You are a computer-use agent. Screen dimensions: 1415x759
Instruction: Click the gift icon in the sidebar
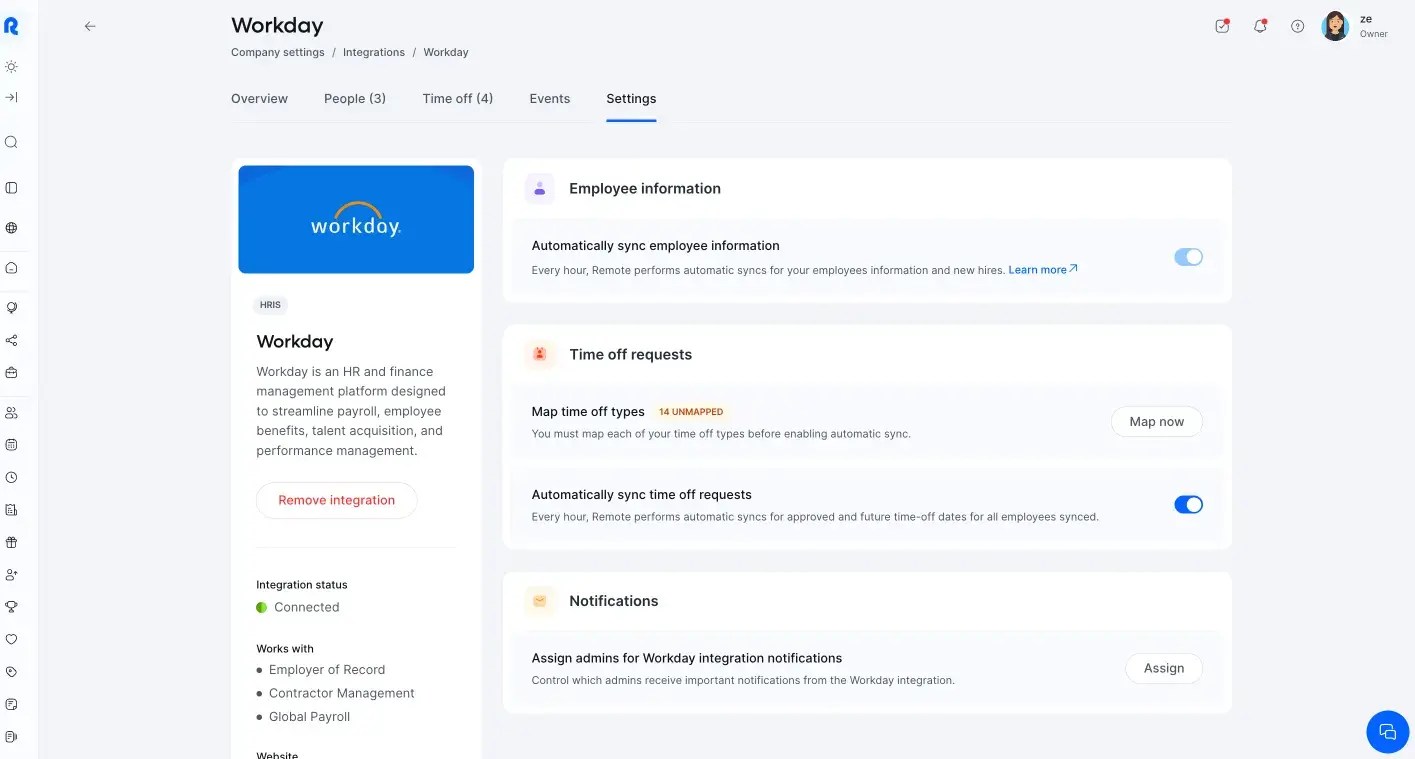pyautogui.click(x=11, y=541)
